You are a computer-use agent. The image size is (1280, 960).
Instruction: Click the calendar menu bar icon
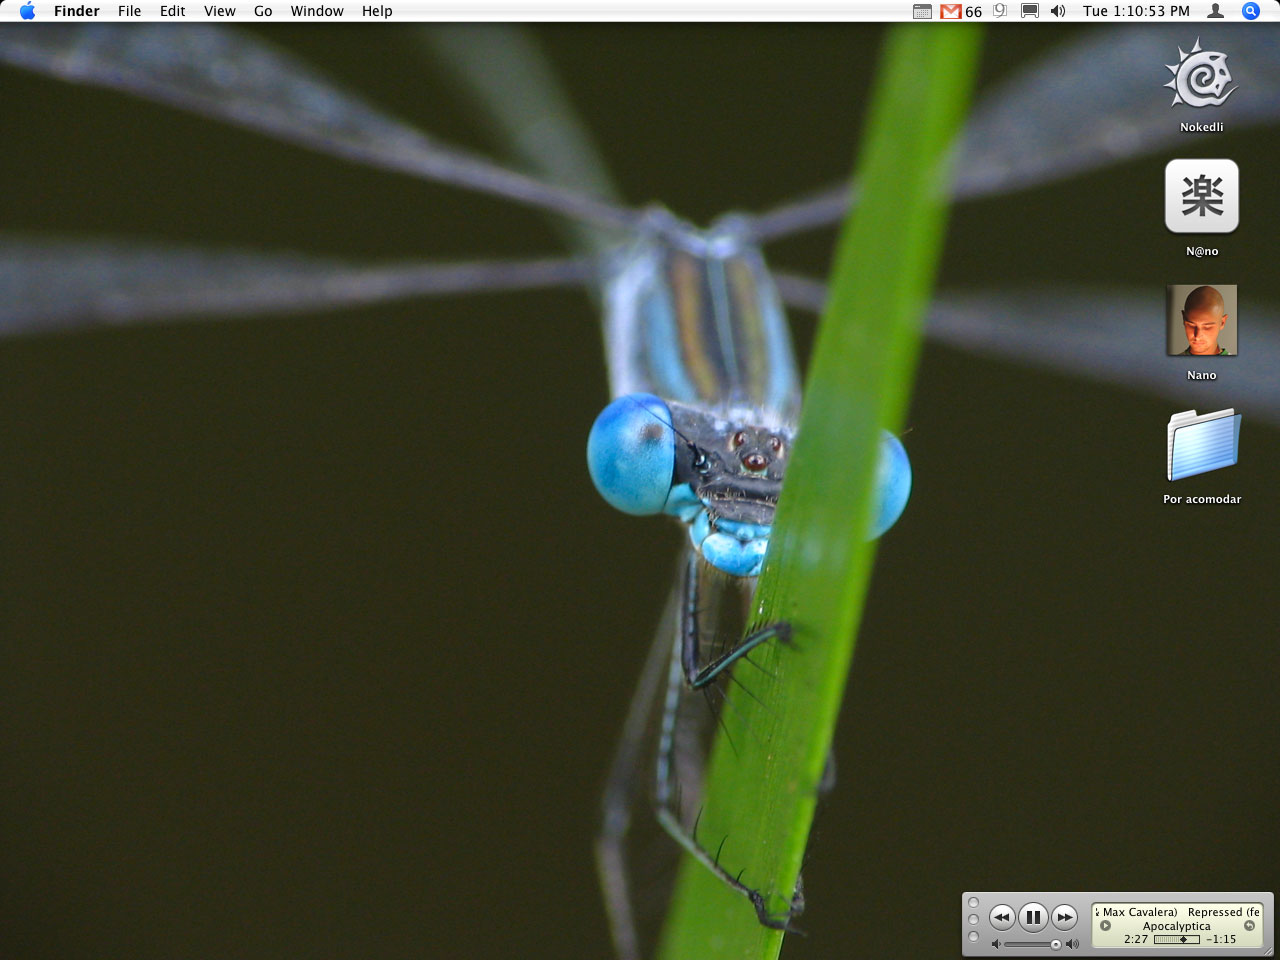[x=922, y=11]
